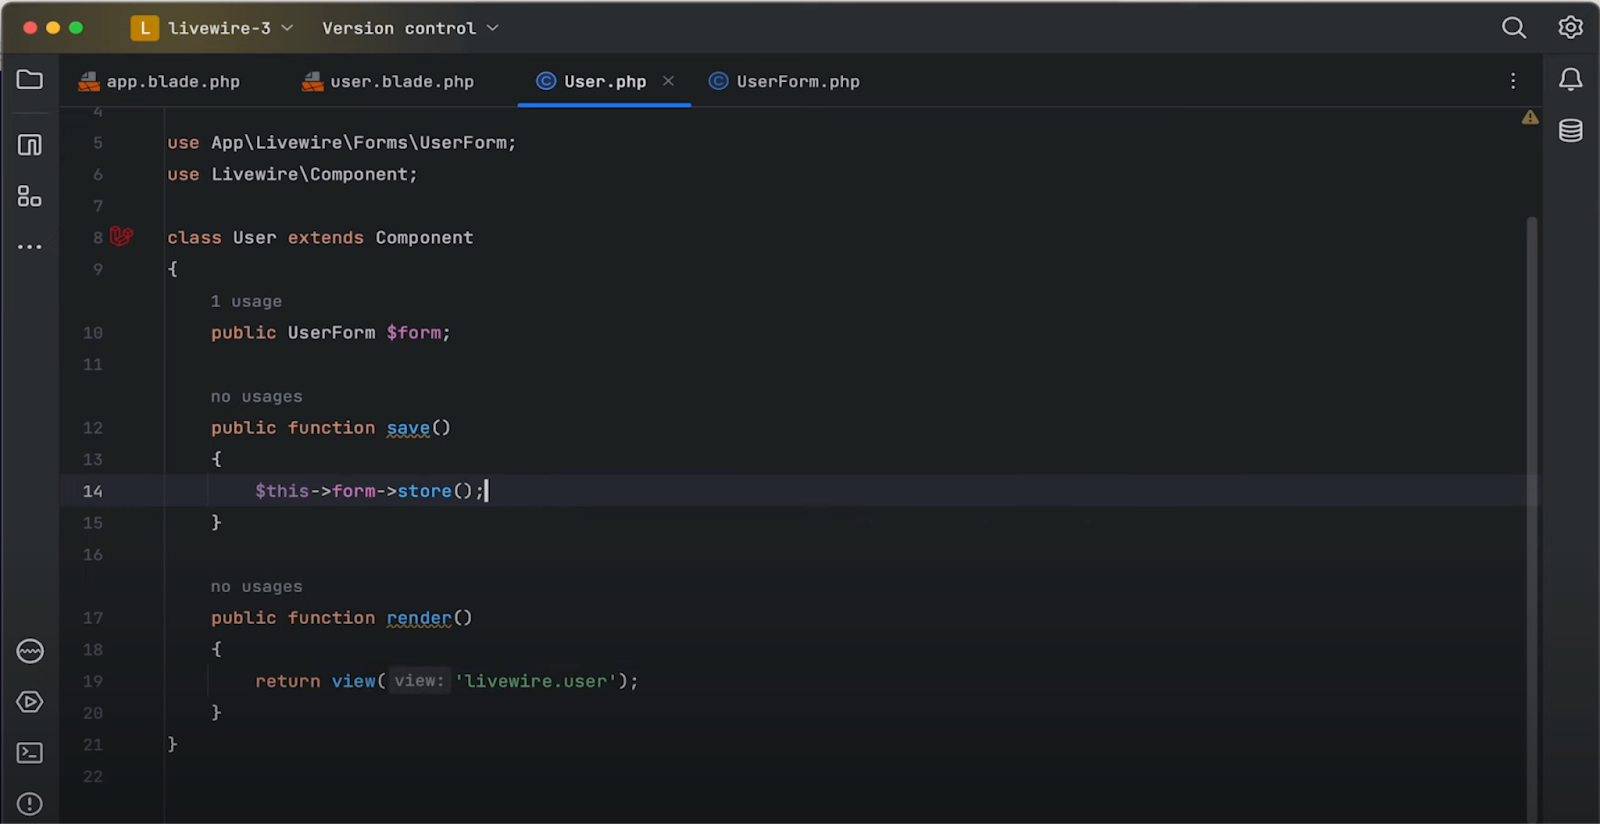Viewport: 1600px width, 824px height.
Task: Open the Project folder tool window
Action: (30, 80)
